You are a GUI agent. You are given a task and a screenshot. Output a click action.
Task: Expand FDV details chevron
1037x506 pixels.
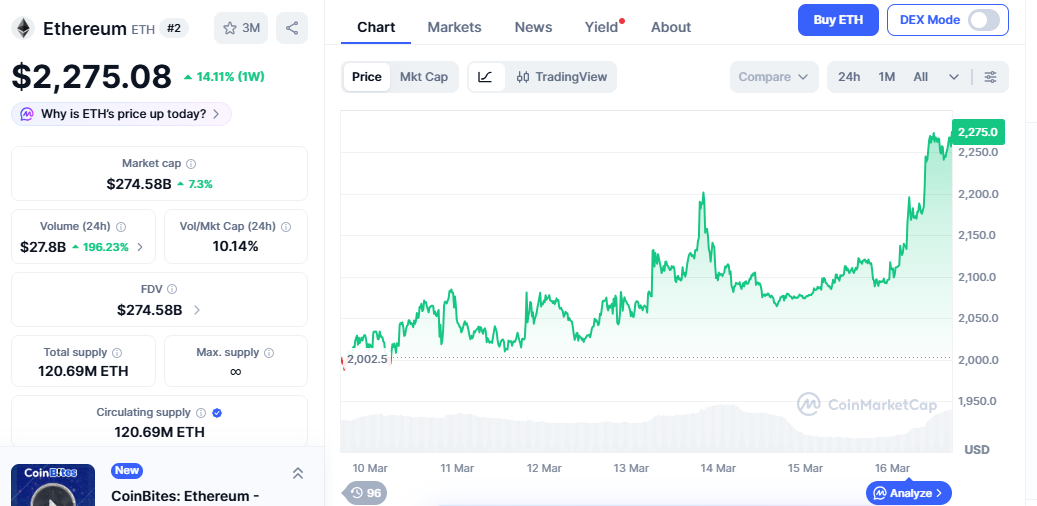click(x=197, y=310)
